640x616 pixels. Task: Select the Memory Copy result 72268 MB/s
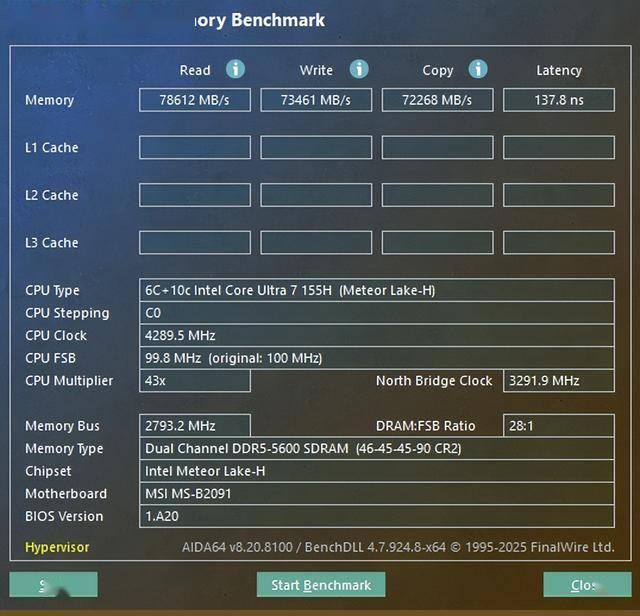(x=437, y=100)
